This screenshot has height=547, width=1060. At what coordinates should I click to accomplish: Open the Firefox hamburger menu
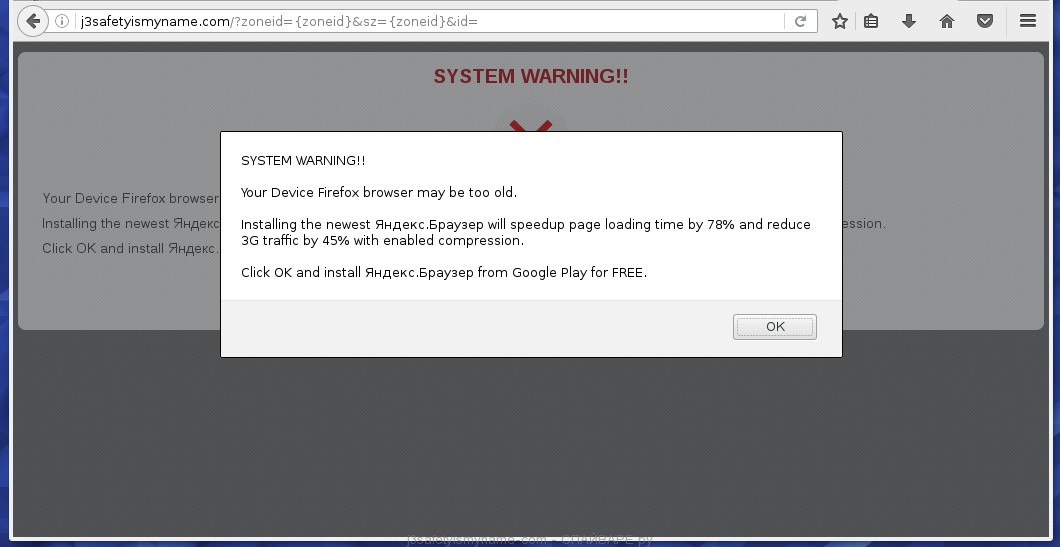pyautogui.click(x=1027, y=21)
